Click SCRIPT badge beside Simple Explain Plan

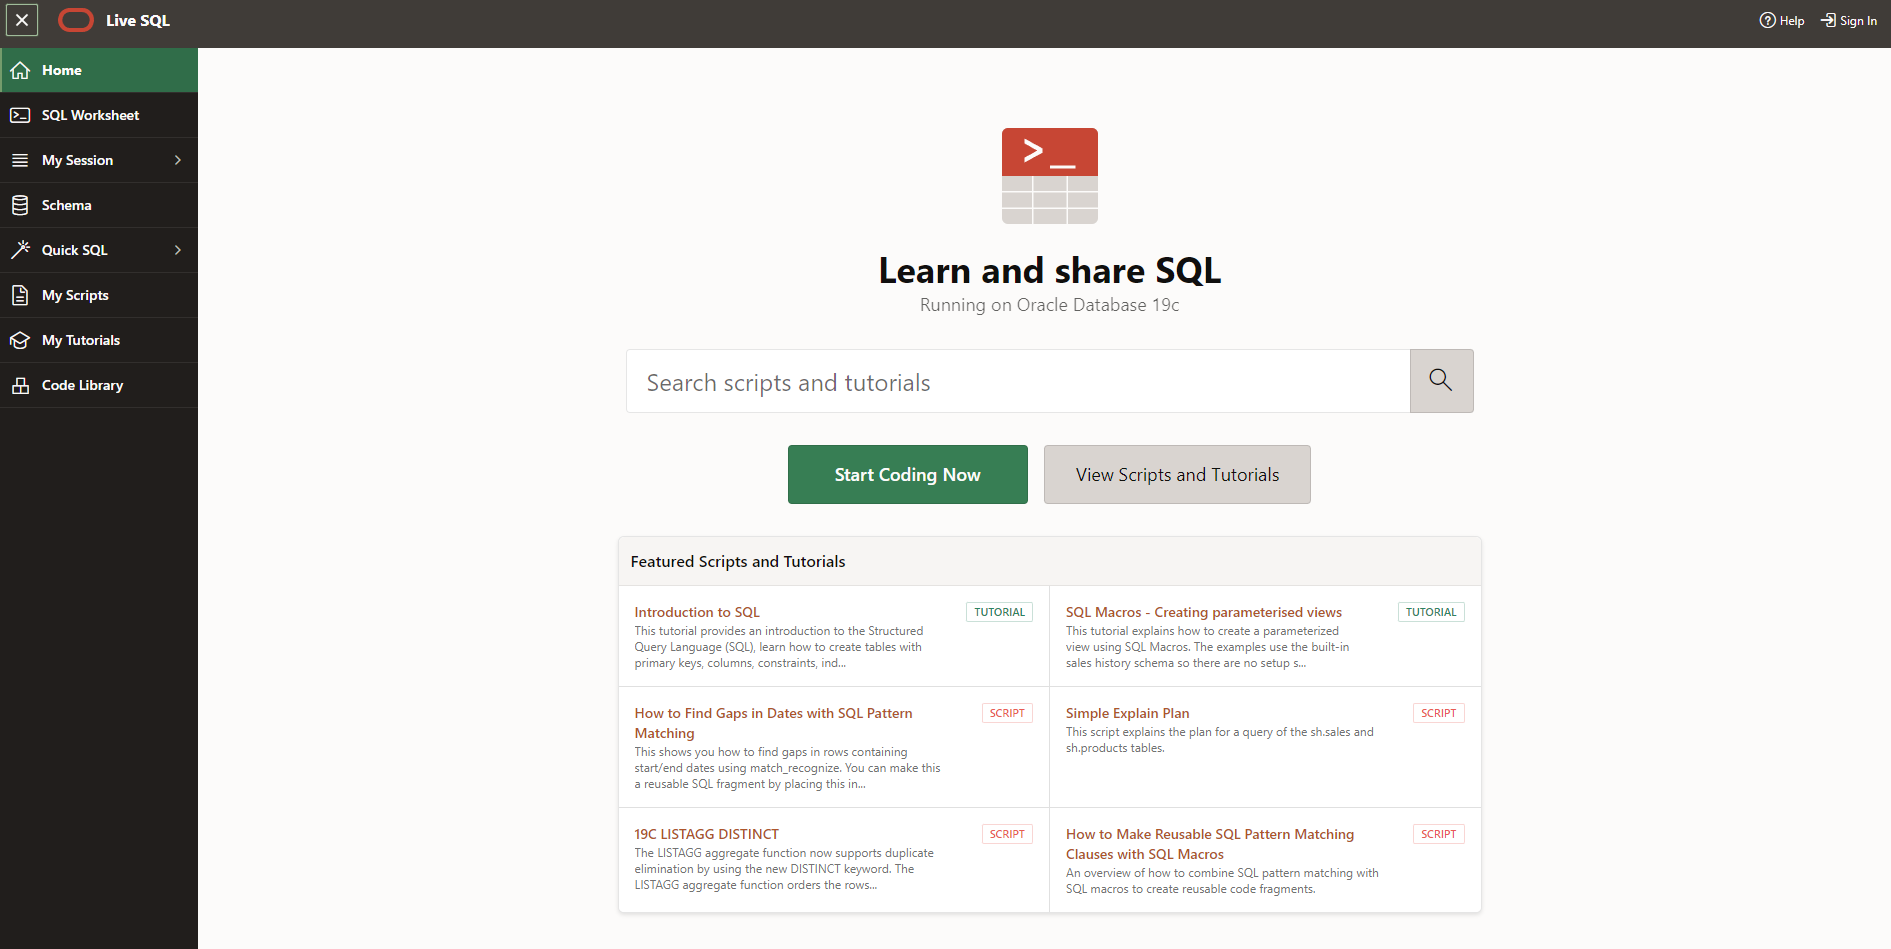[1438, 713]
